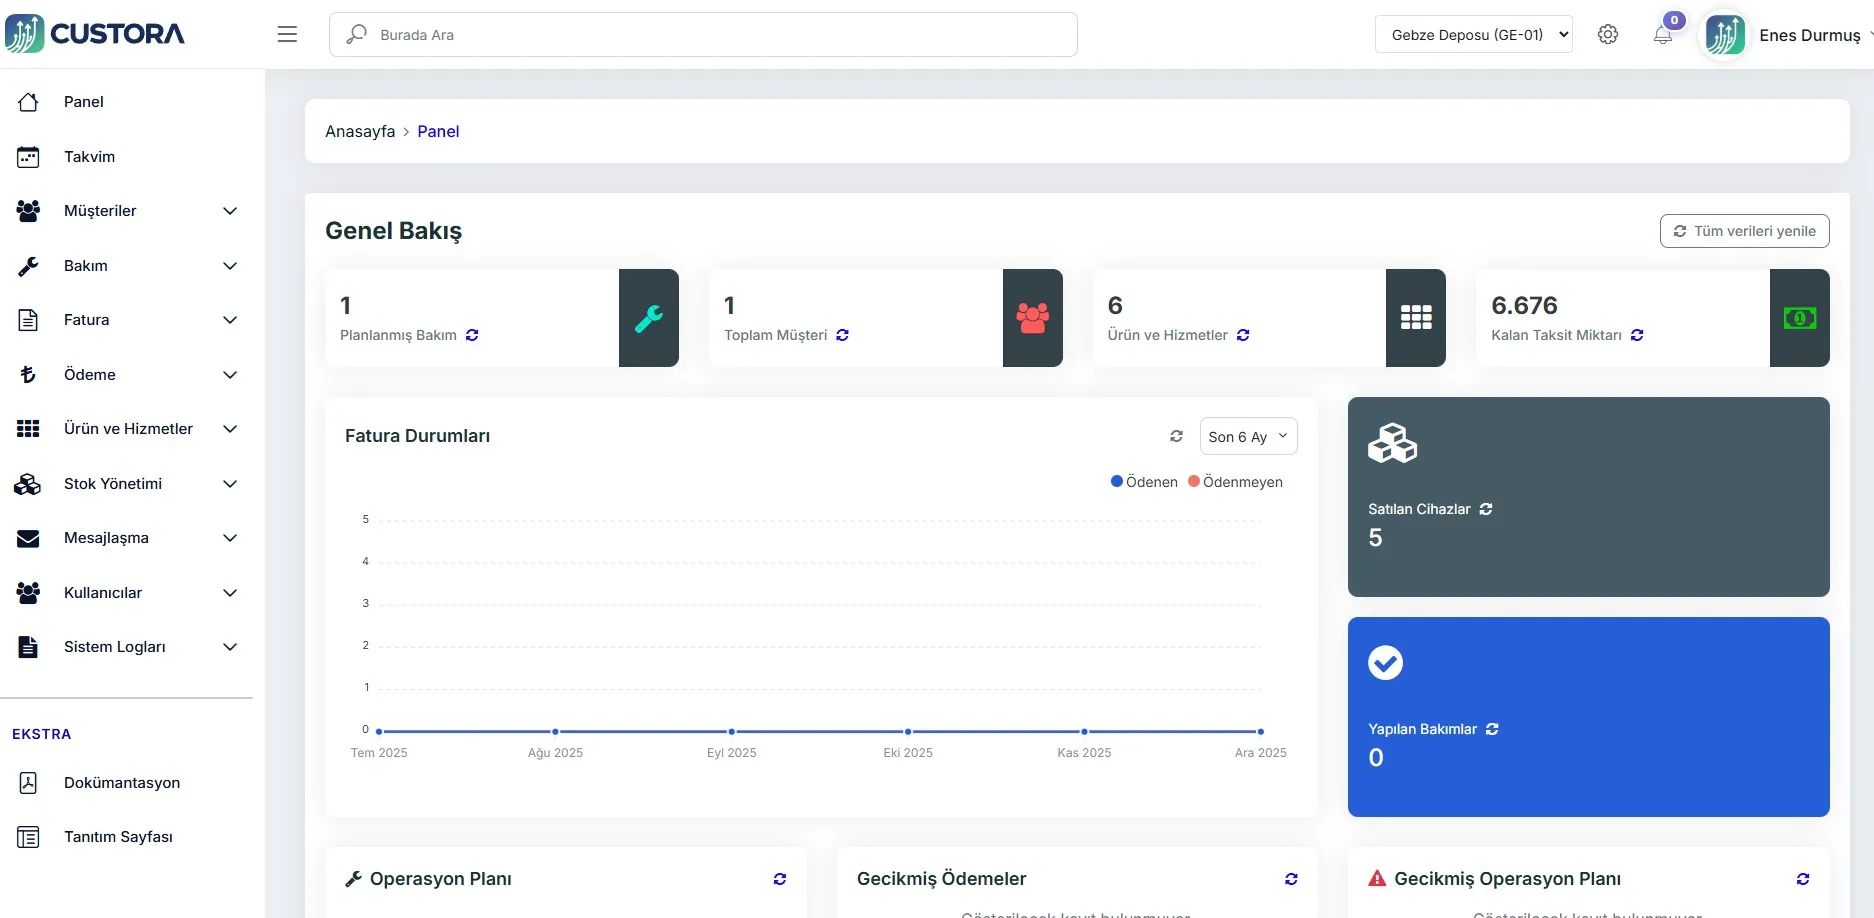Navigate to Dokümantasyon in sidebar
Image resolution: width=1874 pixels, height=918 pixels.
tap(122, 783)
